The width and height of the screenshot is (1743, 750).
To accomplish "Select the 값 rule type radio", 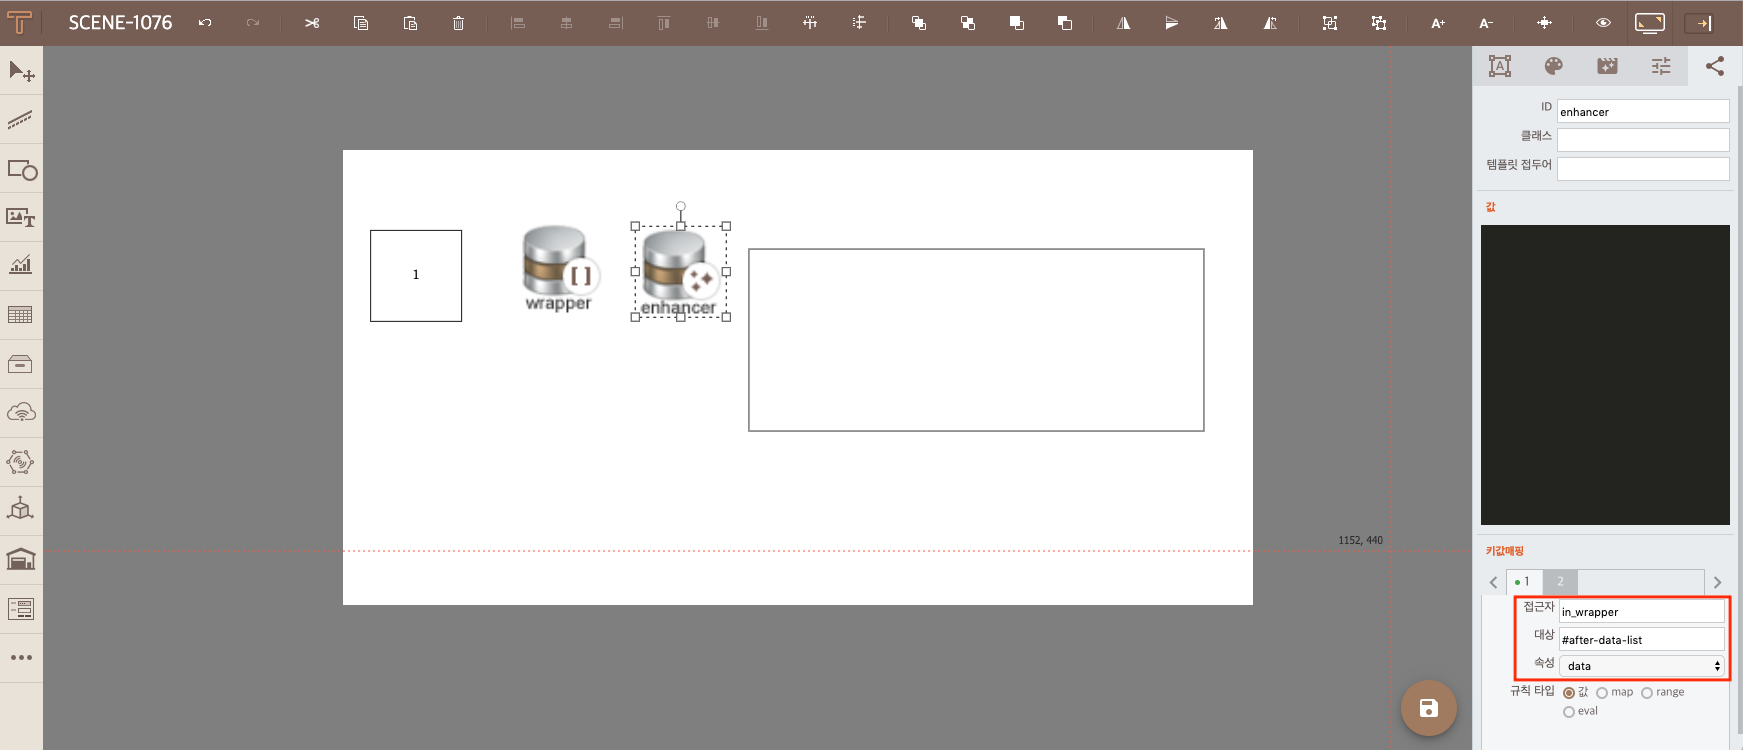I will pos(1568,693).
